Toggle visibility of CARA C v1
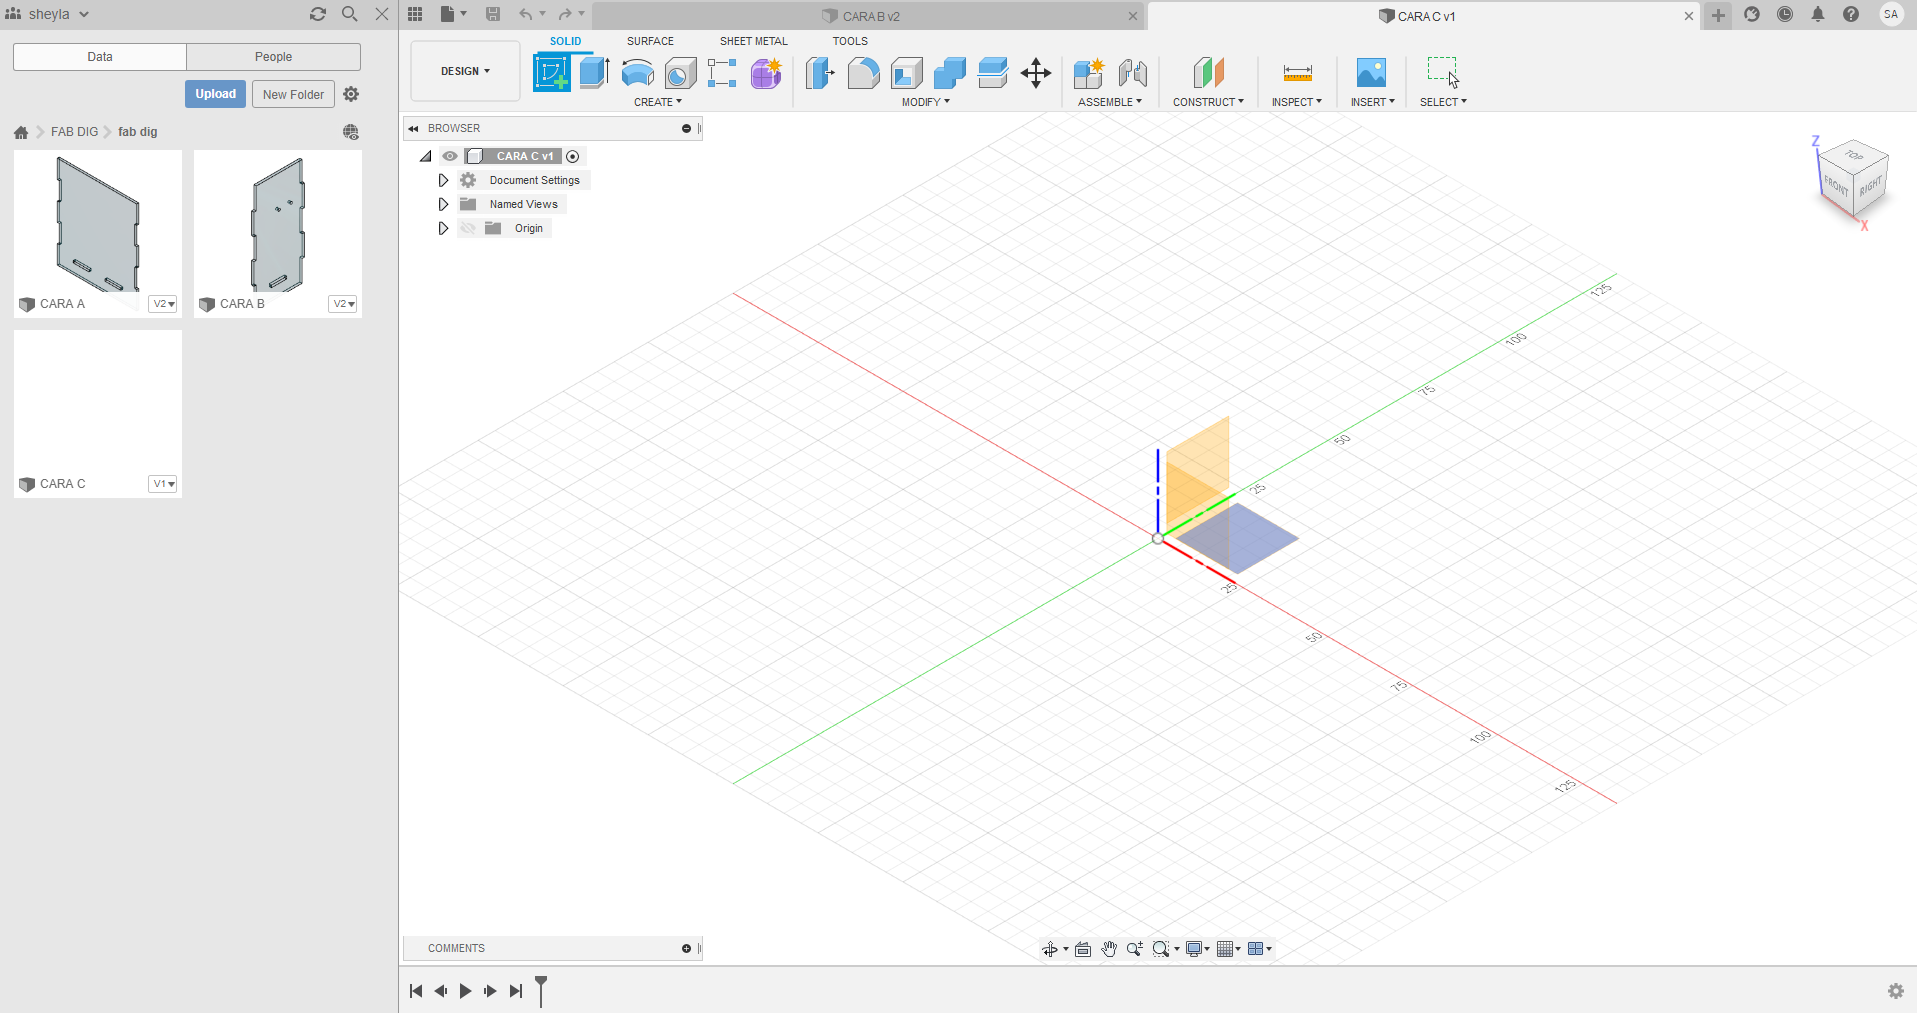This screenshot has width=1917, height=1013. coord(450,156)
